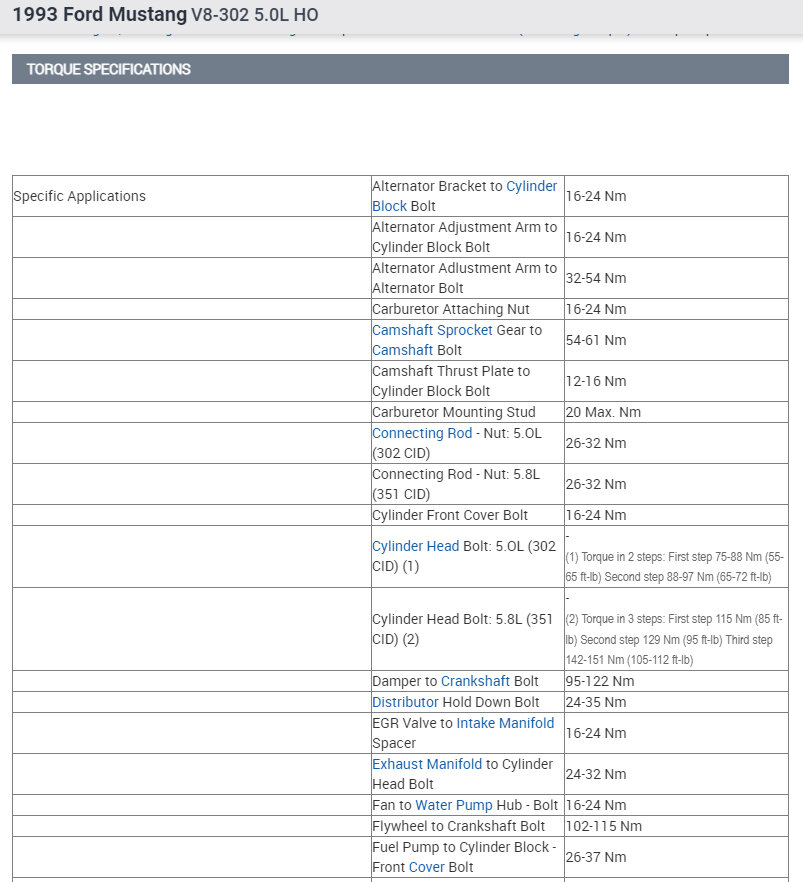Click the 1993 Ford Mustang page title

click(99, 16)
